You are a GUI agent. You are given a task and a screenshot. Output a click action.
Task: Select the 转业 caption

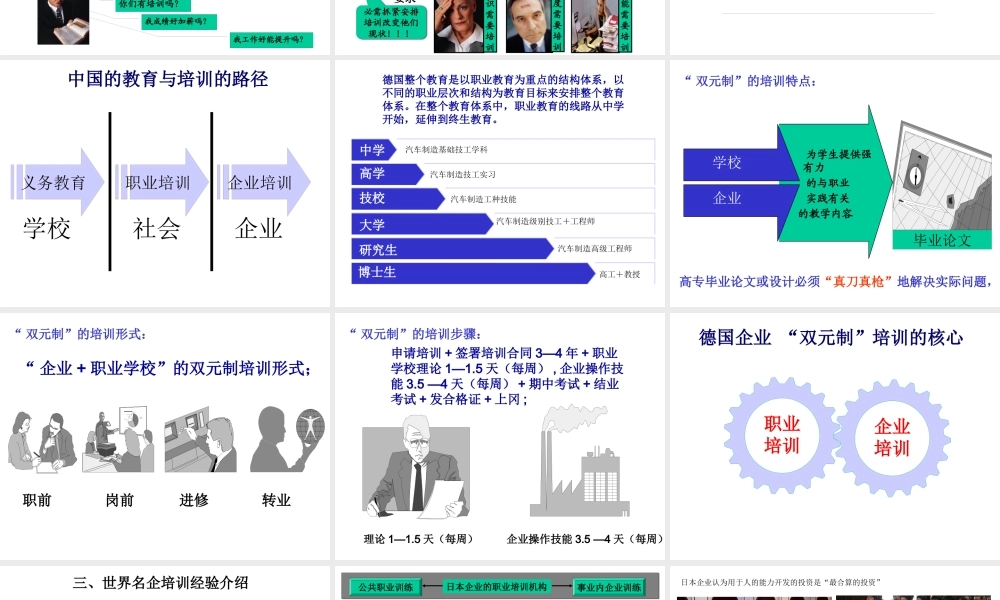pyautogui.click(x=276, y=500)
